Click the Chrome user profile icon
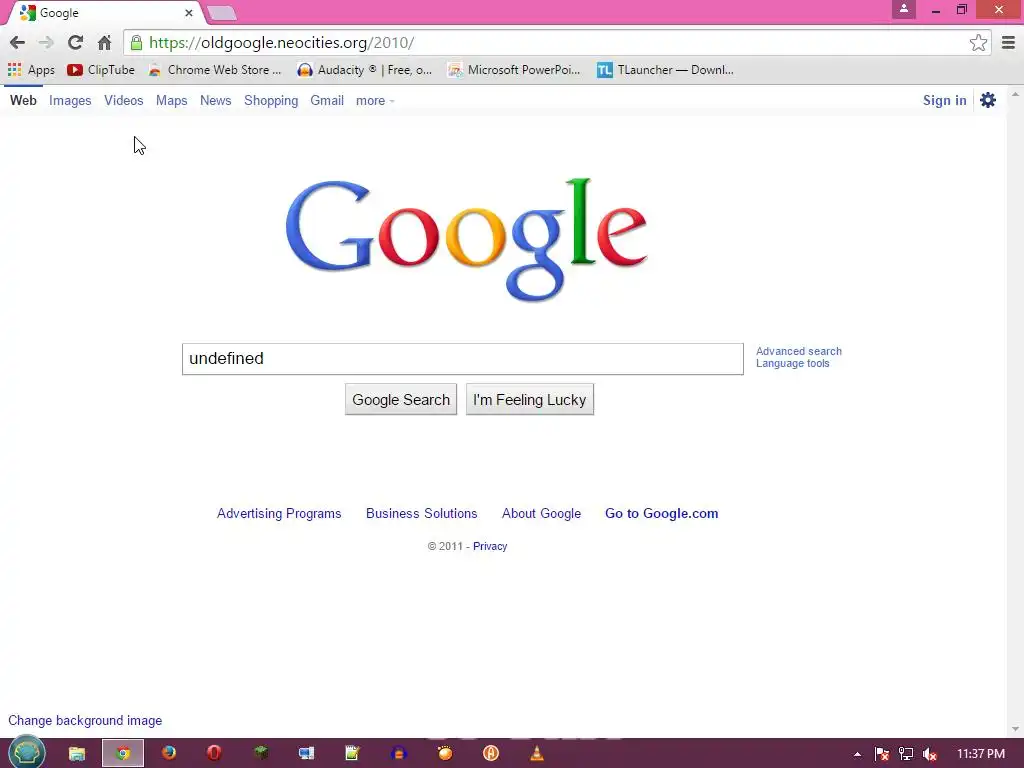 (904, 9)
